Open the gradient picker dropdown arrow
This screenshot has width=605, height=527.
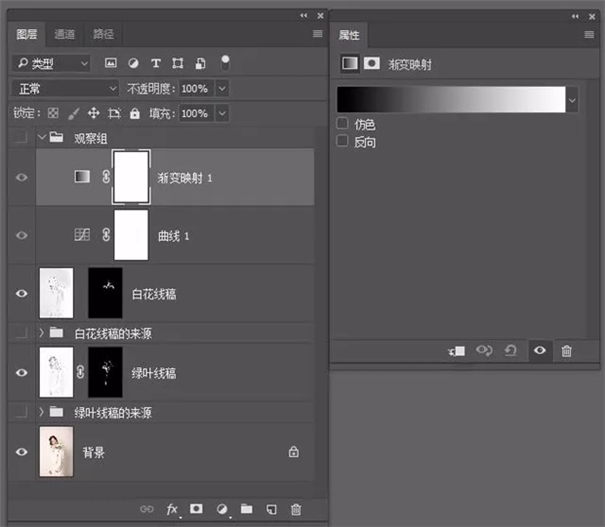pyautogui.click(x=572, y=100)
